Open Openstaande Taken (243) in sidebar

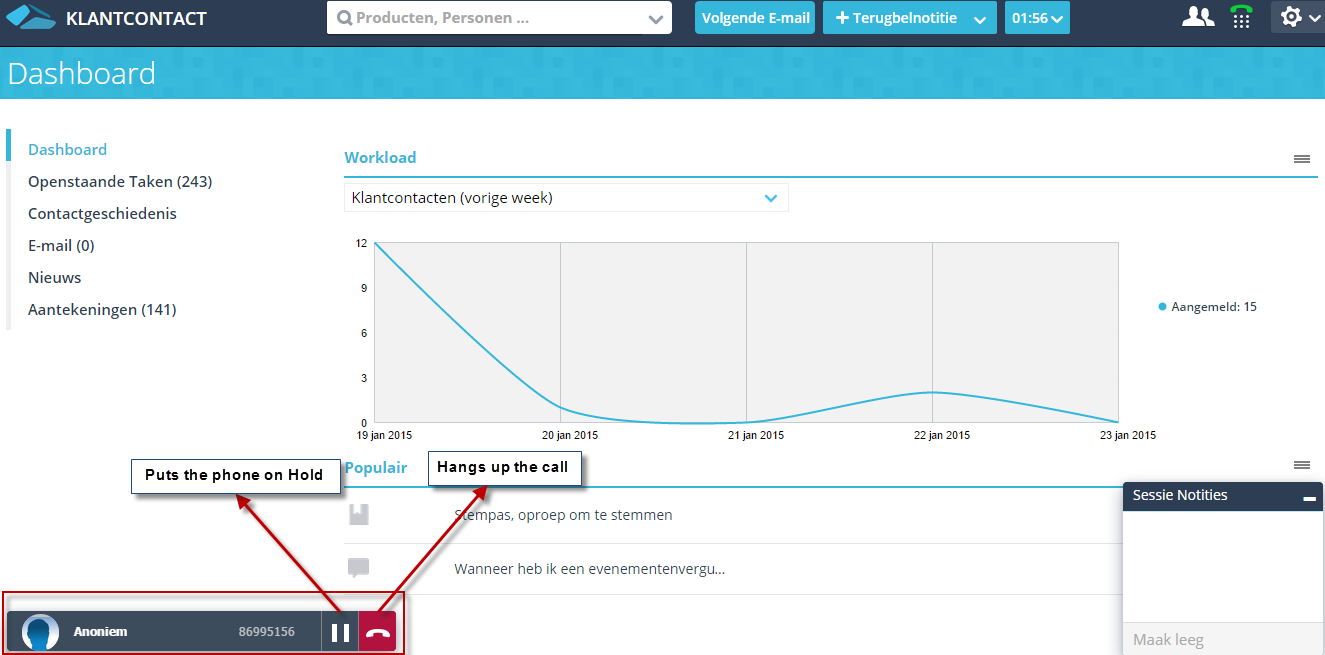(x=120, y=181)
